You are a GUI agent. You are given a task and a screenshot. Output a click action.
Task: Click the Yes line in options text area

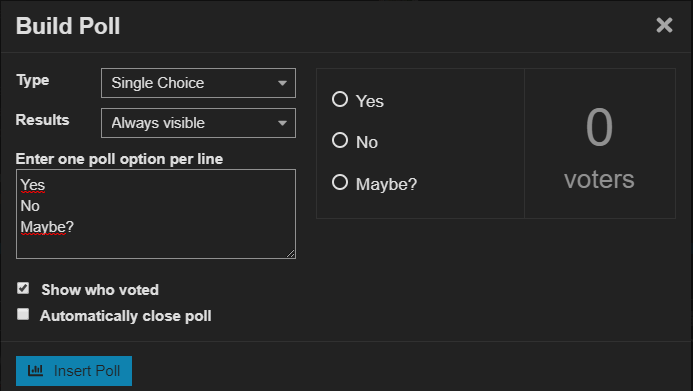(33, 185)
